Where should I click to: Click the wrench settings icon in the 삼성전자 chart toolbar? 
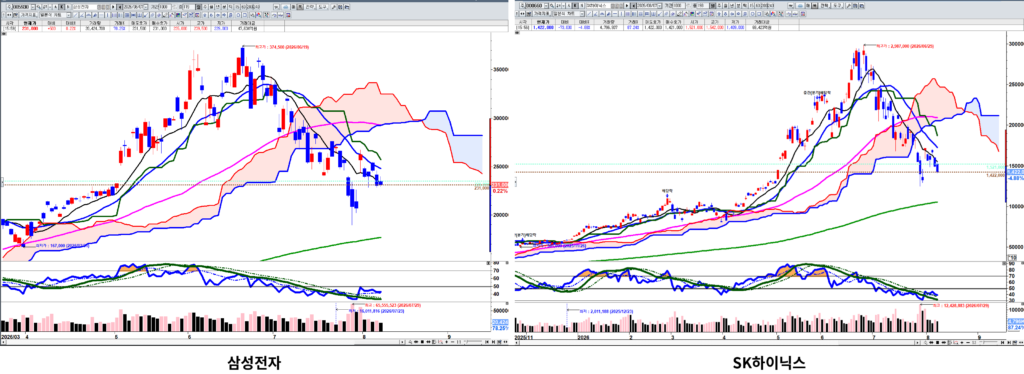334,7
